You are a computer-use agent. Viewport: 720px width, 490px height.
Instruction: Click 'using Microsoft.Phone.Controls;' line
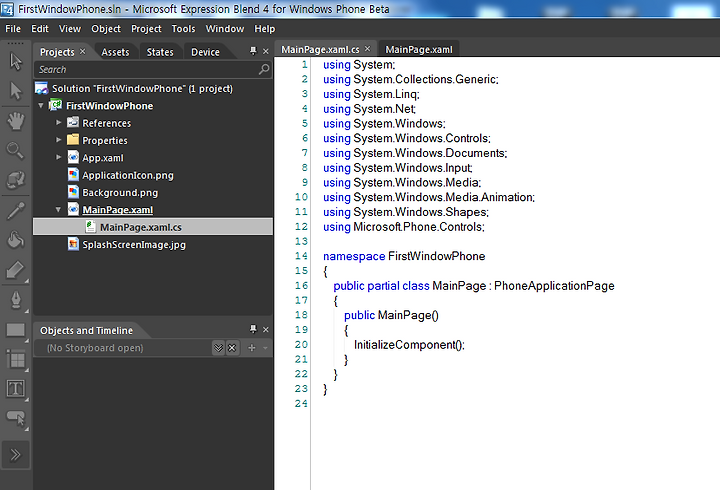(x=404, y=227)
